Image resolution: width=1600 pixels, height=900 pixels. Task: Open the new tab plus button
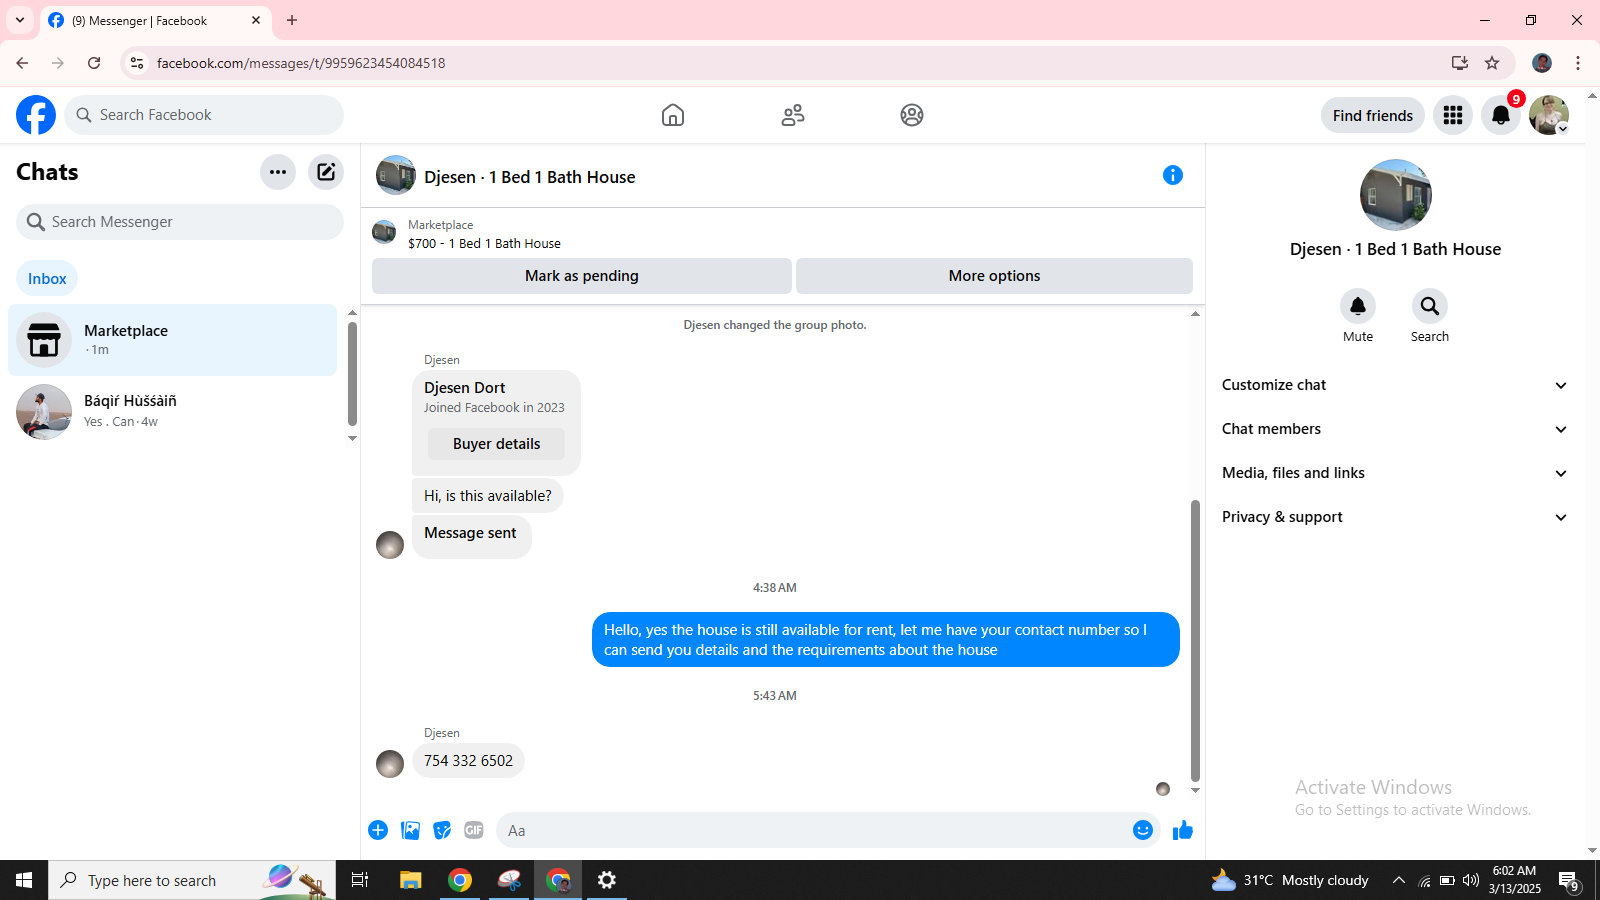[292, 20]
